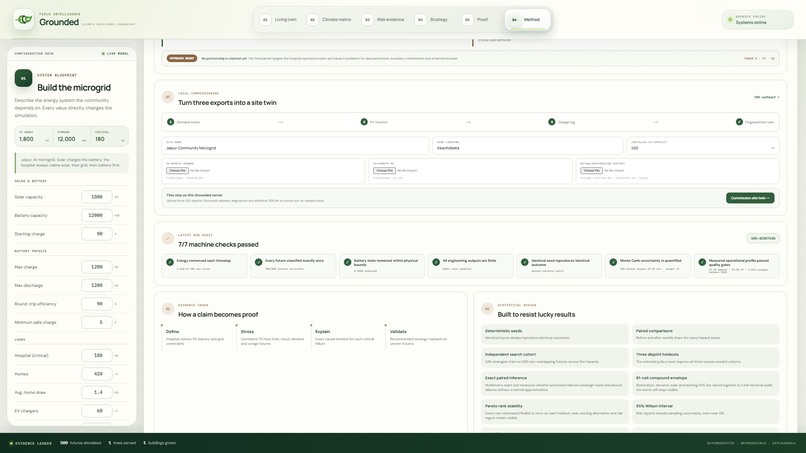The image size is (806, 453).
Task: Edit the Battery capacity value field
Action: click(97, 215)
